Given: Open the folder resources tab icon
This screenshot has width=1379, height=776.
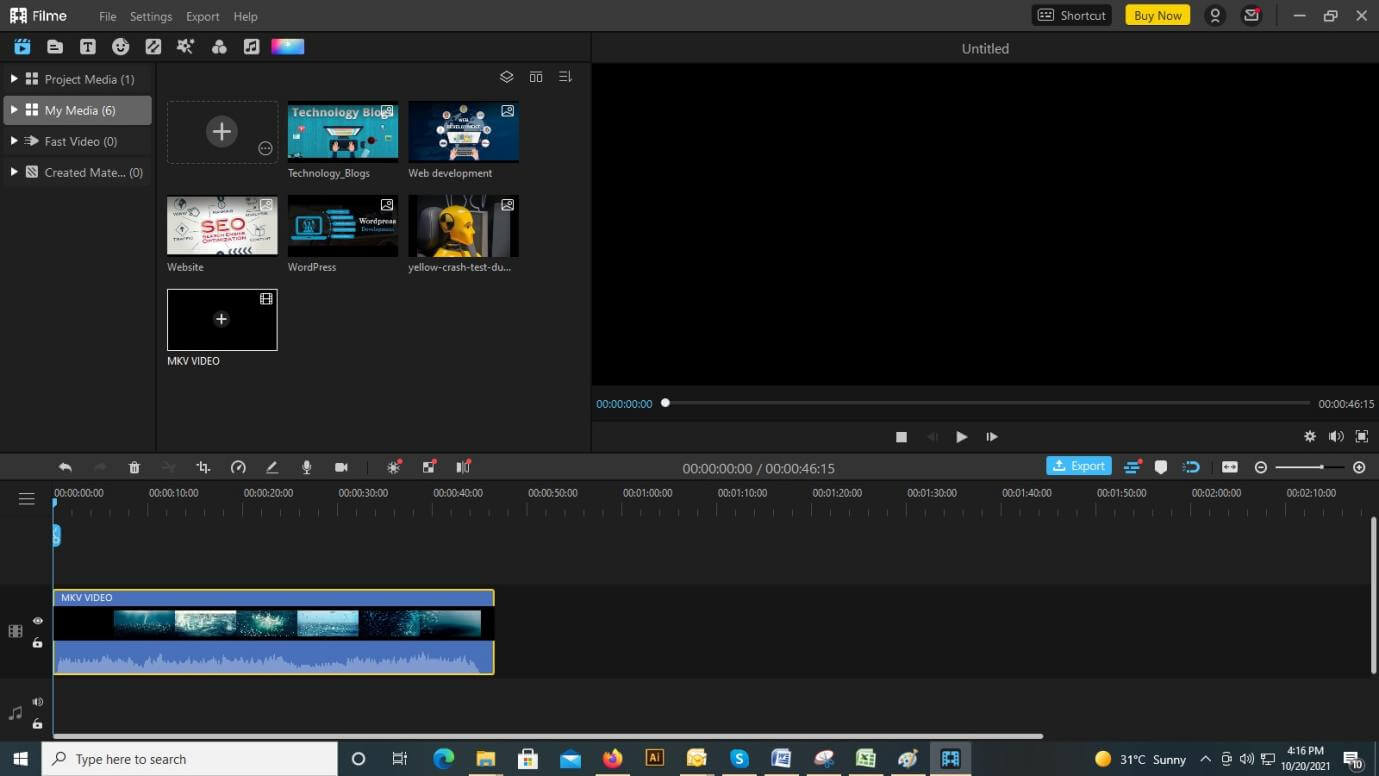Looking at the screenshot, I should [55, 46].
